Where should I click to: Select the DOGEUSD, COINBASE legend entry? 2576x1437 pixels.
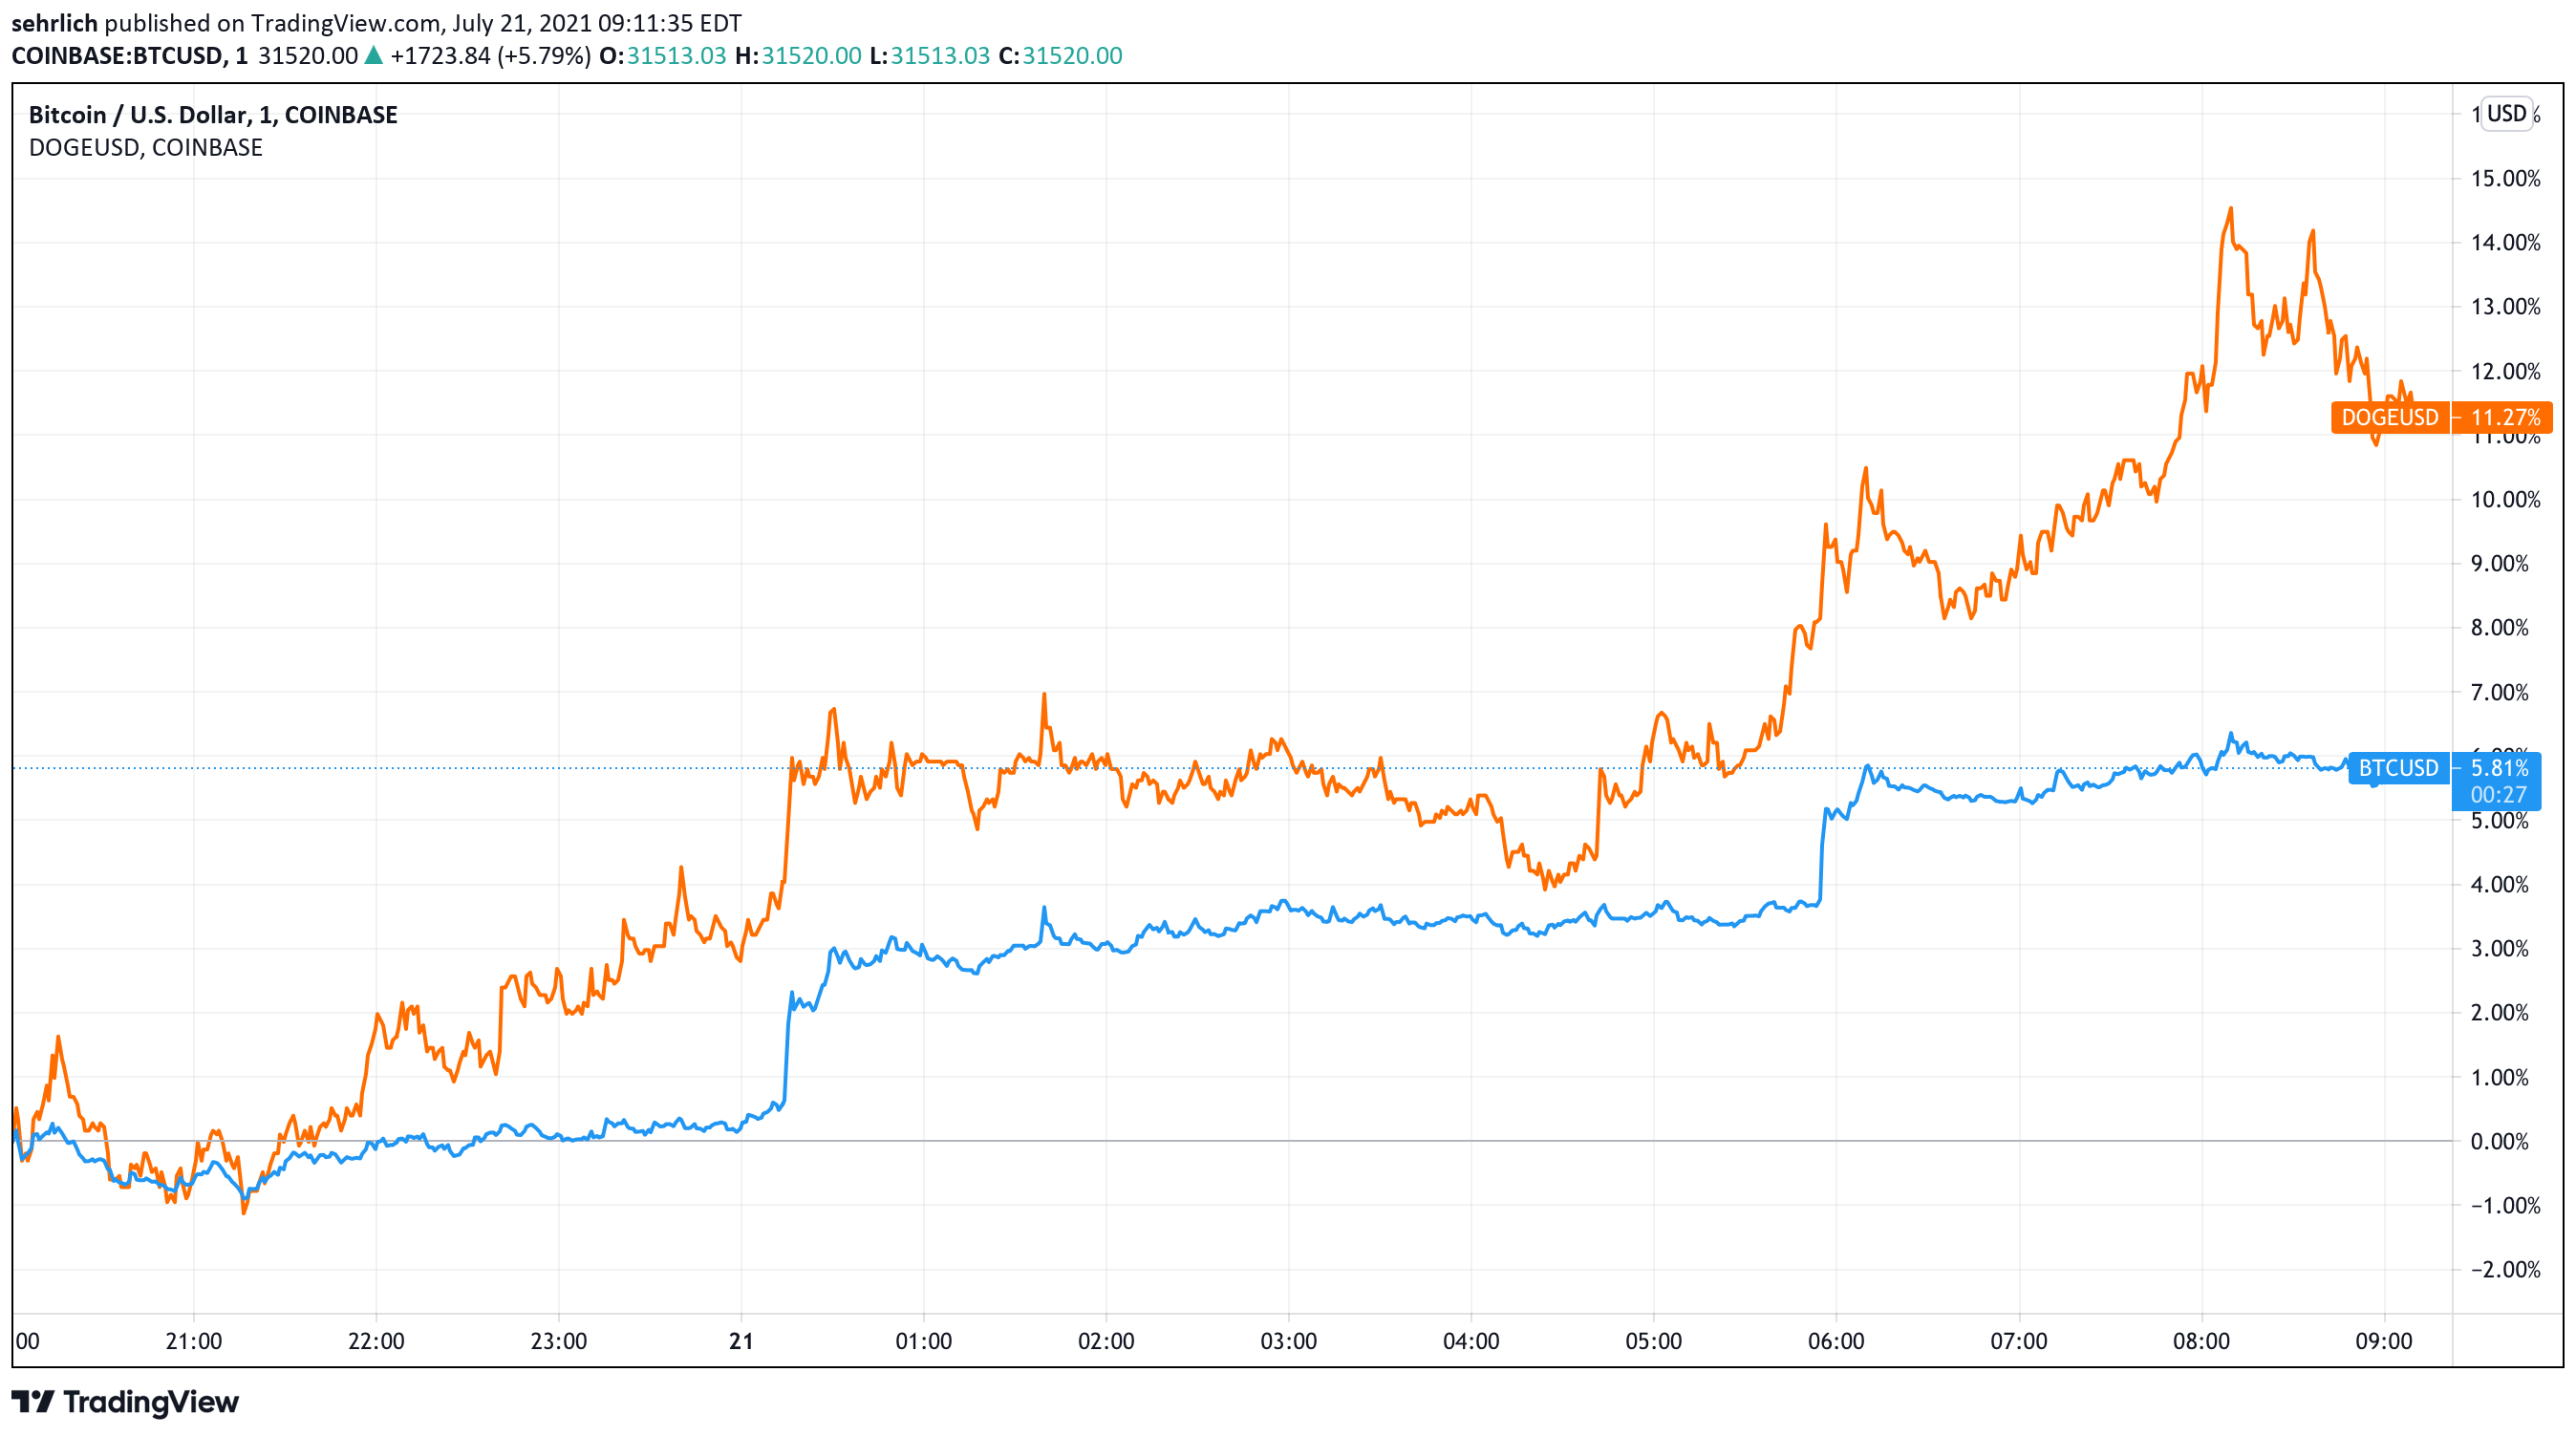coord(145,147)
